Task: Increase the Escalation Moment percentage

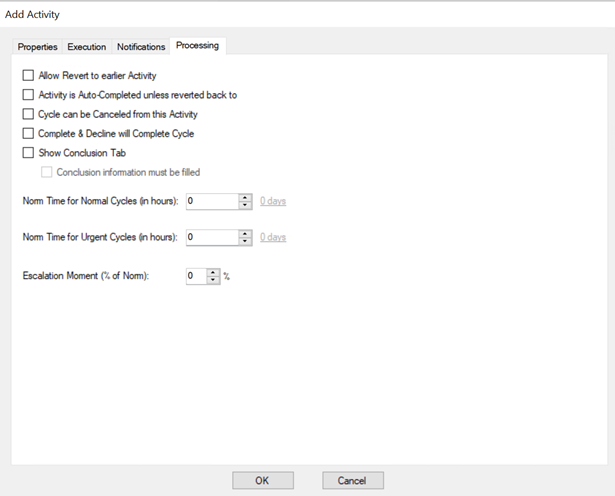Action: tap(212, 272)
